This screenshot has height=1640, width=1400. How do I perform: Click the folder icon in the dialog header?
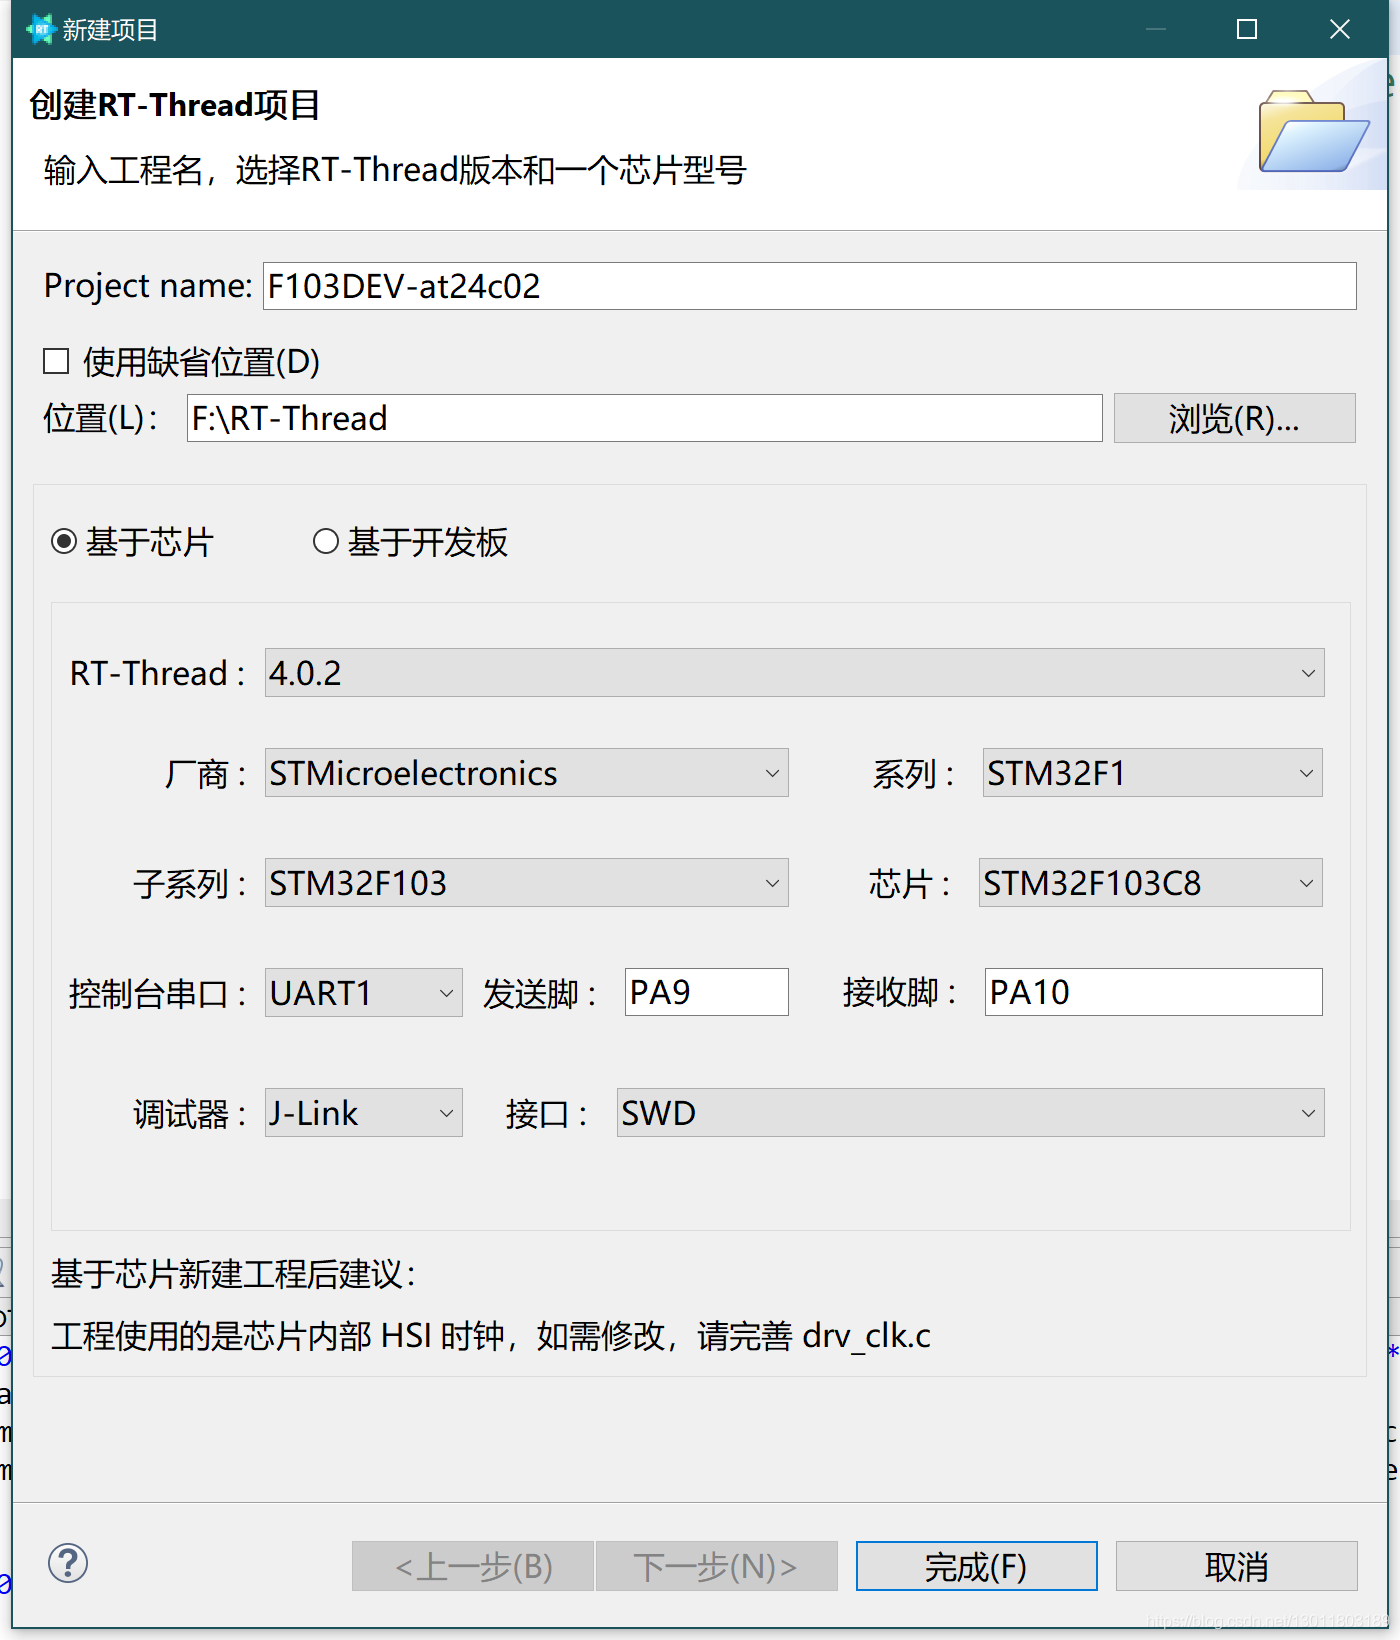[1313, 131]
